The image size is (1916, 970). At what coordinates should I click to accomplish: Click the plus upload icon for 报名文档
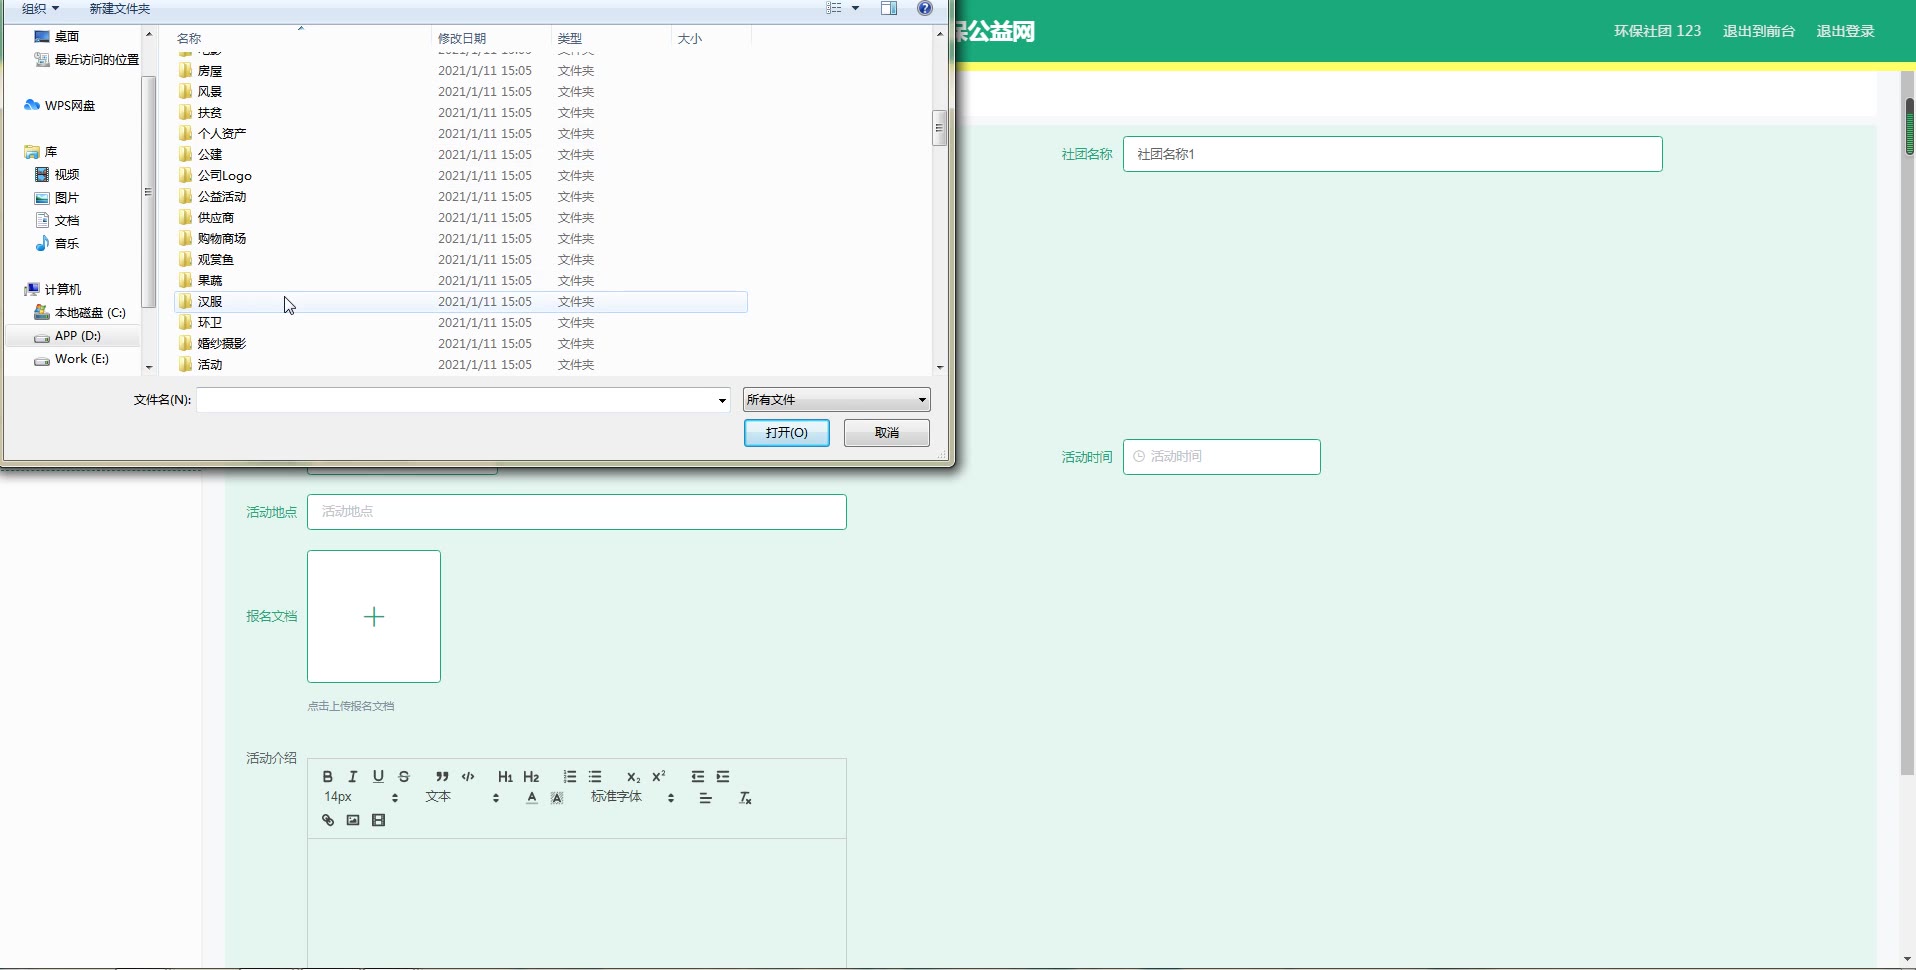click(374, 617)
